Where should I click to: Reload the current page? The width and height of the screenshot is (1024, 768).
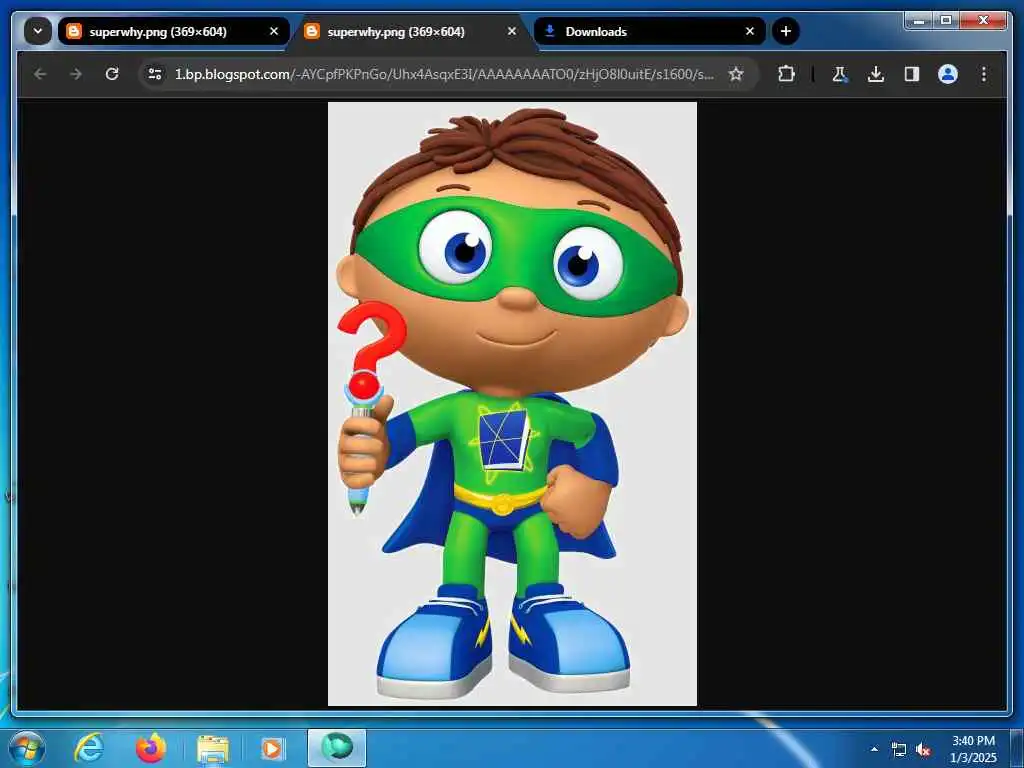tap(112, 74)
